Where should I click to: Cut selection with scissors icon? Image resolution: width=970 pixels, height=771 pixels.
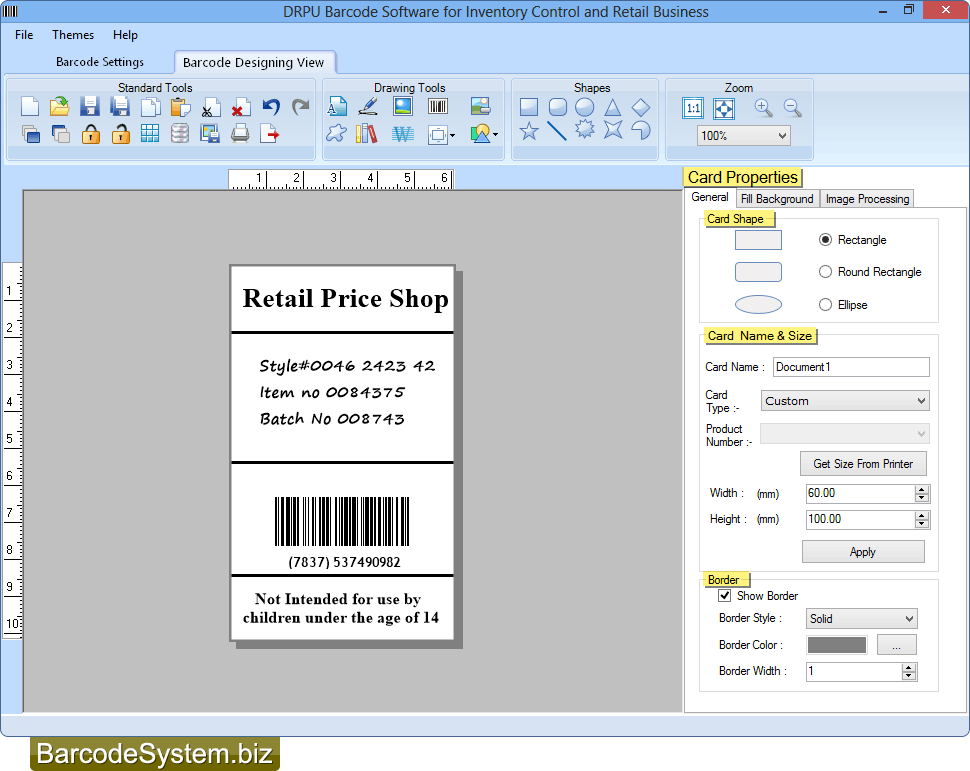point(210,106)
